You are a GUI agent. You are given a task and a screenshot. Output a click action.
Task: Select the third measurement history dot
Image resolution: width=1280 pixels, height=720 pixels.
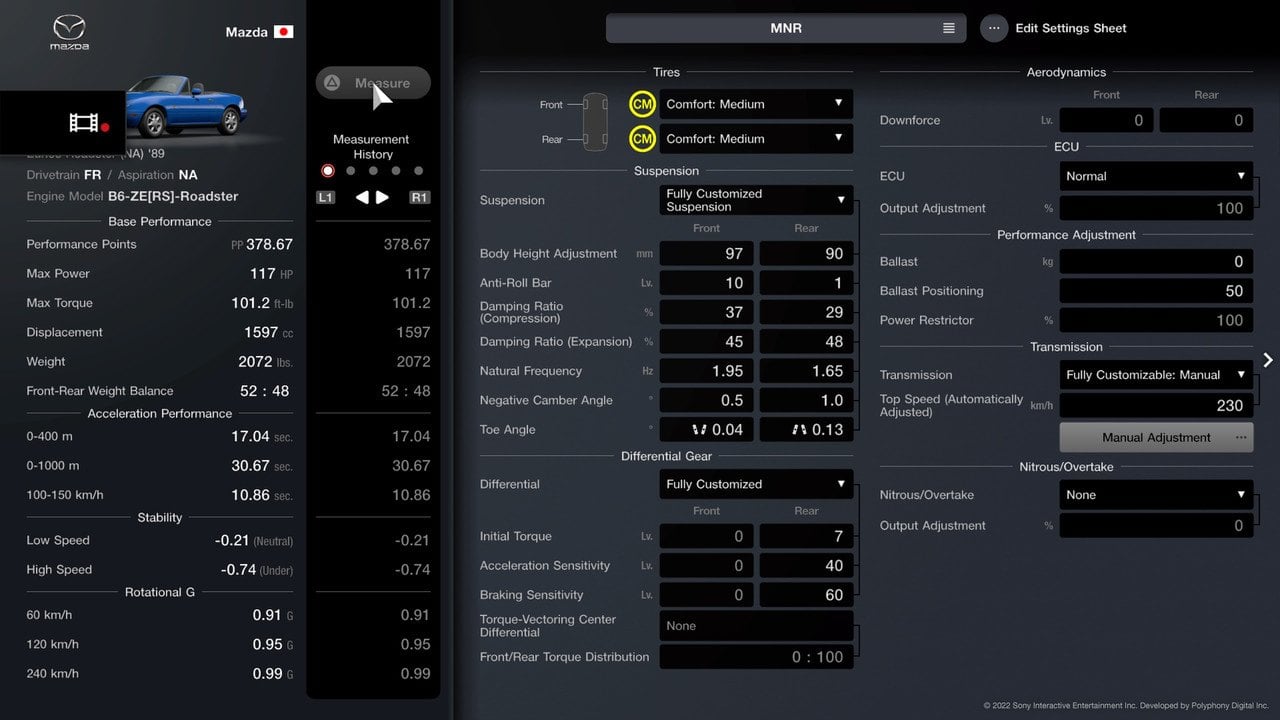(373, 171)
